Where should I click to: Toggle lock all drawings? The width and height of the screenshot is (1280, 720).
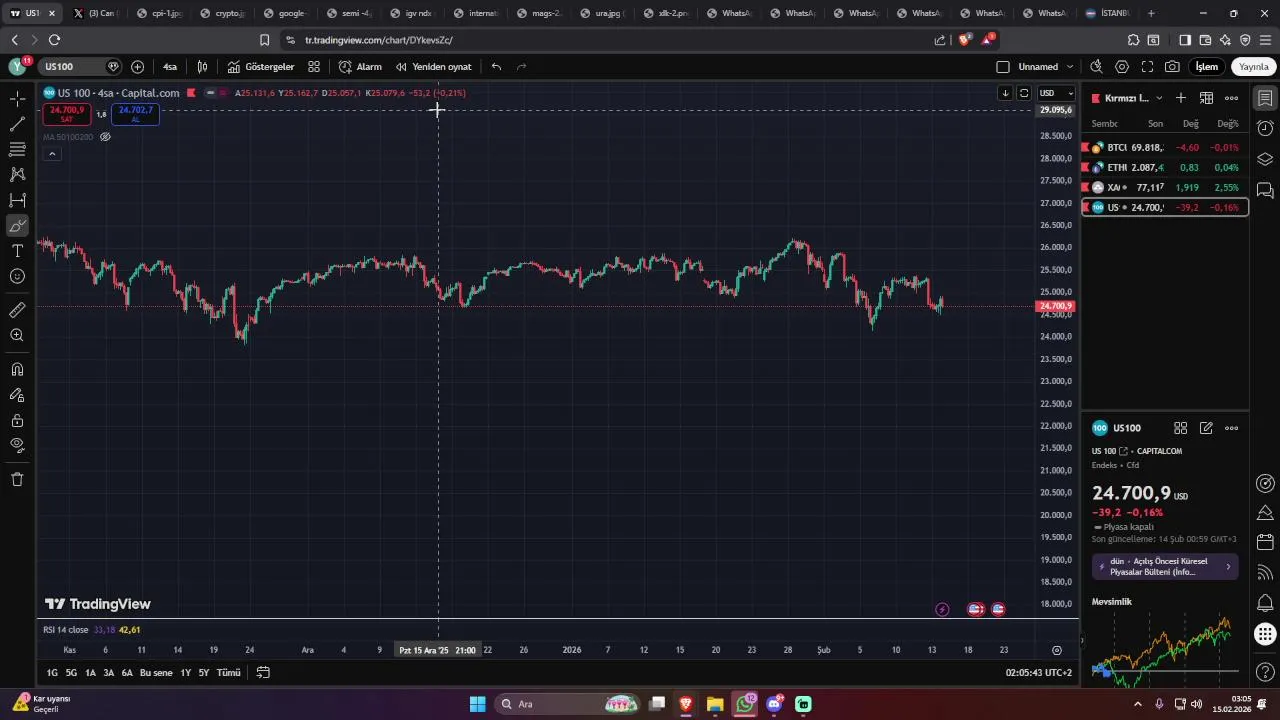pos(17,420)
